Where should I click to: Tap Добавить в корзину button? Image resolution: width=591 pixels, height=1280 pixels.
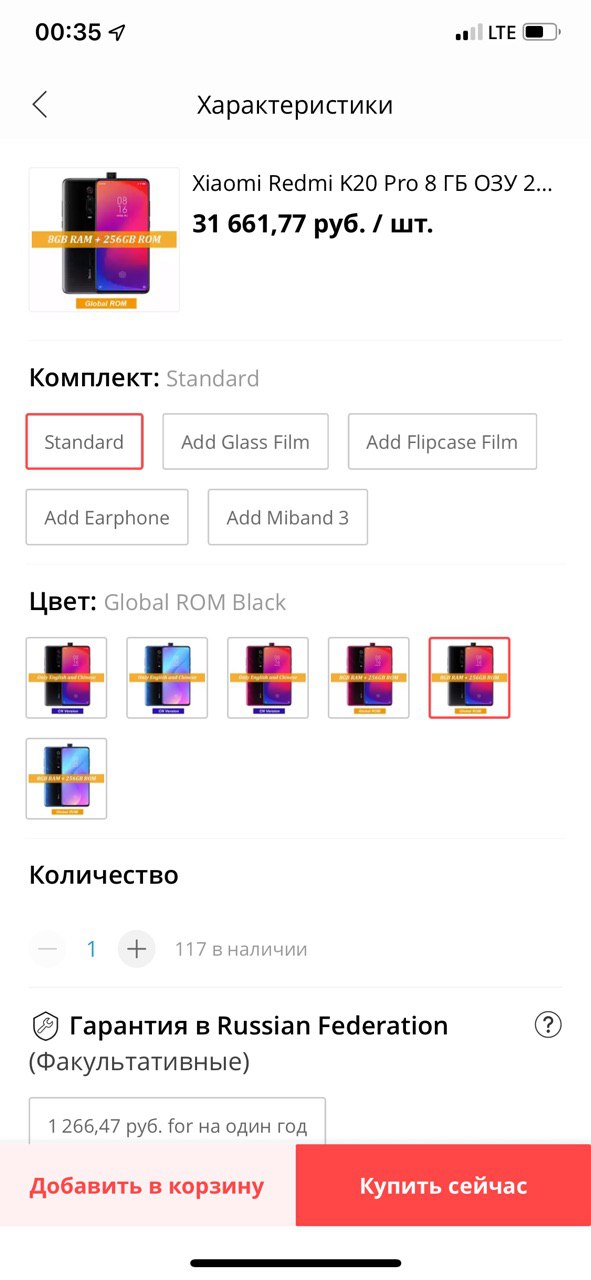point(147,1186)
